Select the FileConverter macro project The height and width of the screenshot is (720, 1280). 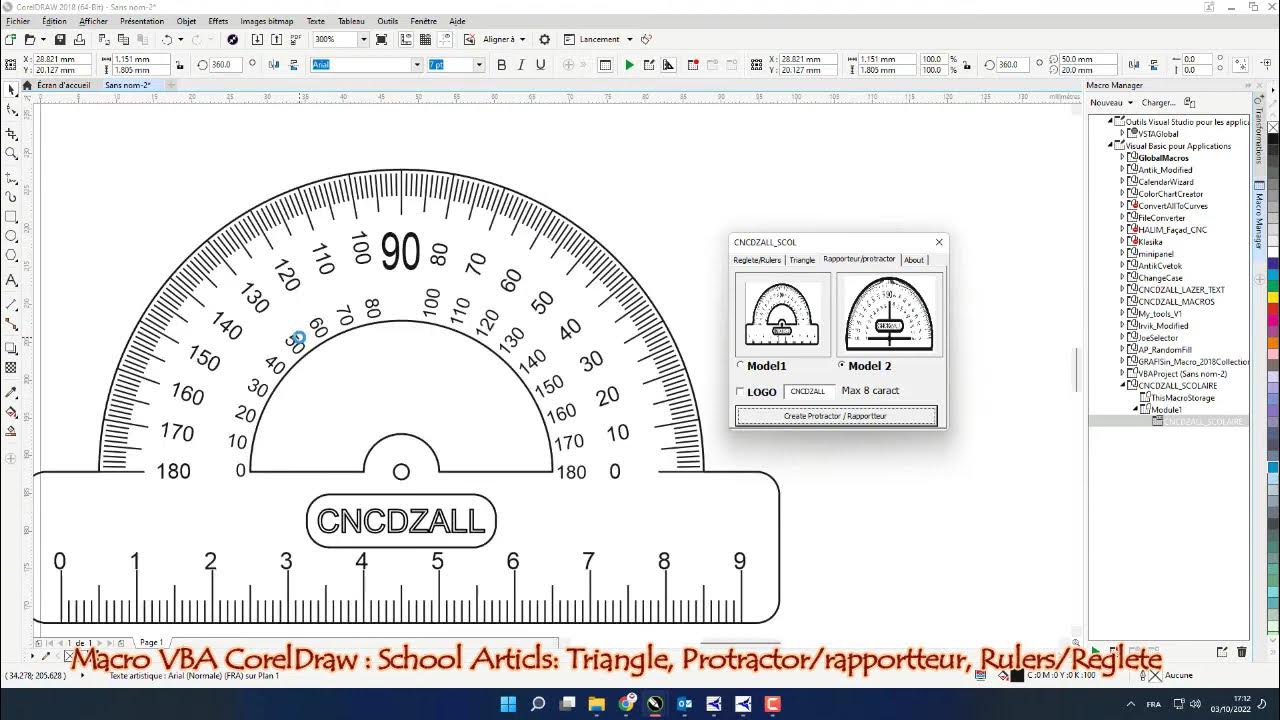click(x=1161, y=218)
